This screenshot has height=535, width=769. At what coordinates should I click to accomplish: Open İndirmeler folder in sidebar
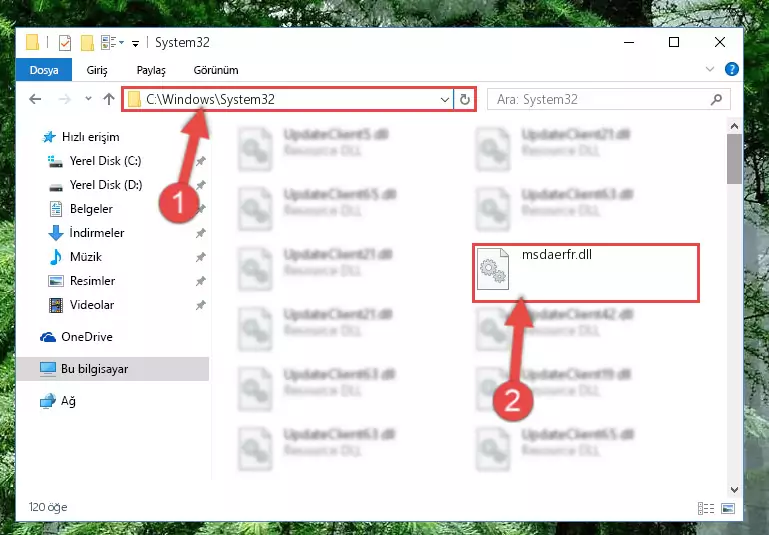97,233
